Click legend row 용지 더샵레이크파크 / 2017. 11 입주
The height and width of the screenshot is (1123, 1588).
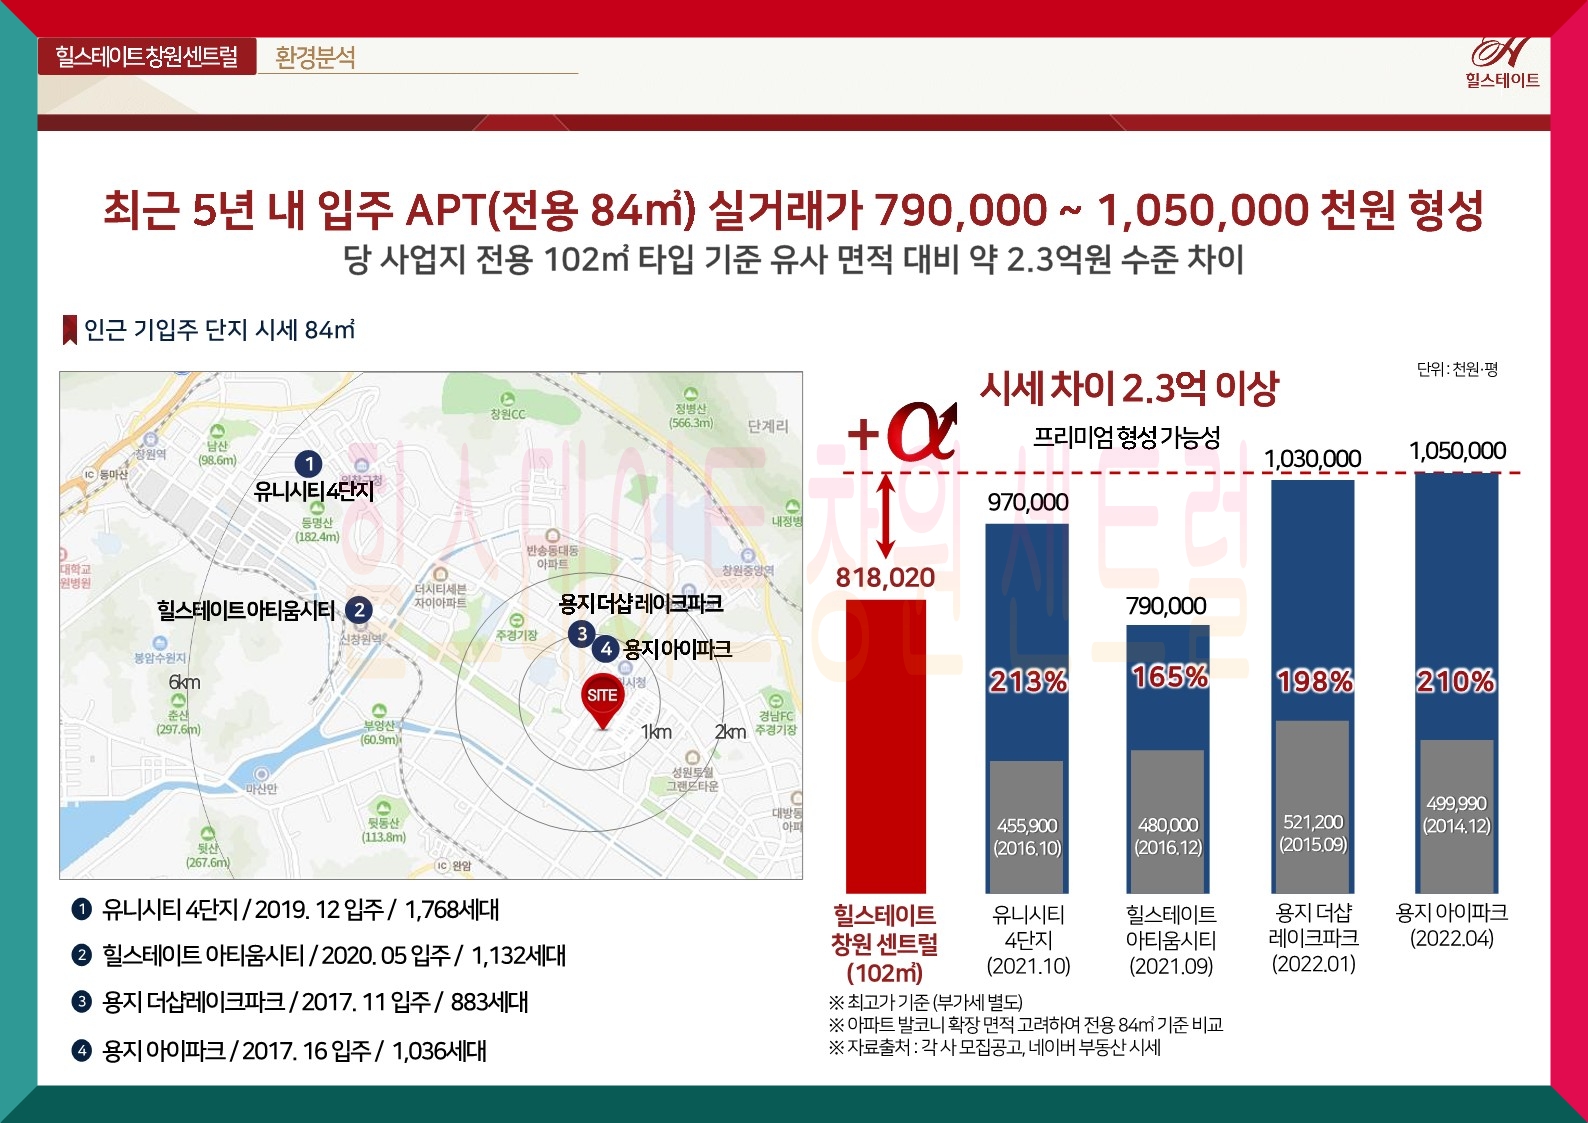(x=315, y=1001)
